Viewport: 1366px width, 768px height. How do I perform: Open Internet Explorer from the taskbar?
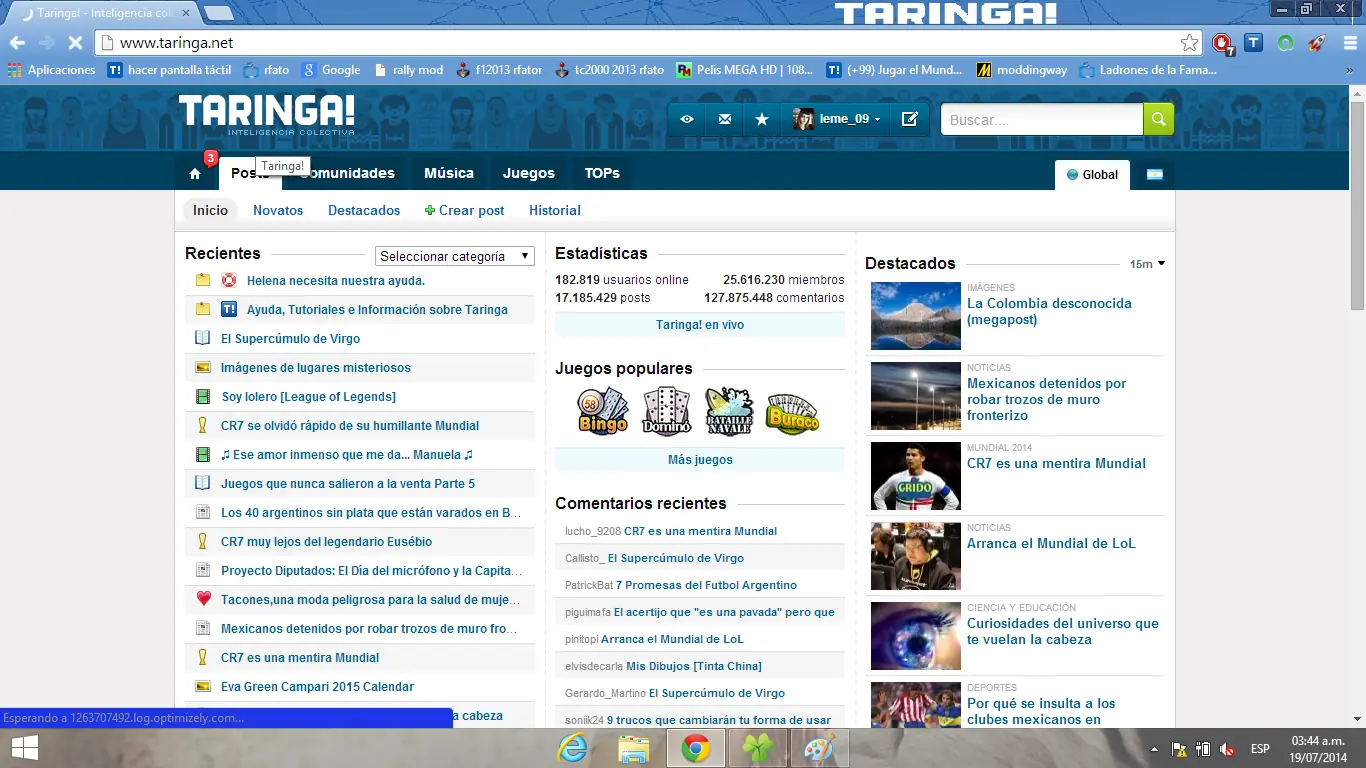tap(572, 748)
